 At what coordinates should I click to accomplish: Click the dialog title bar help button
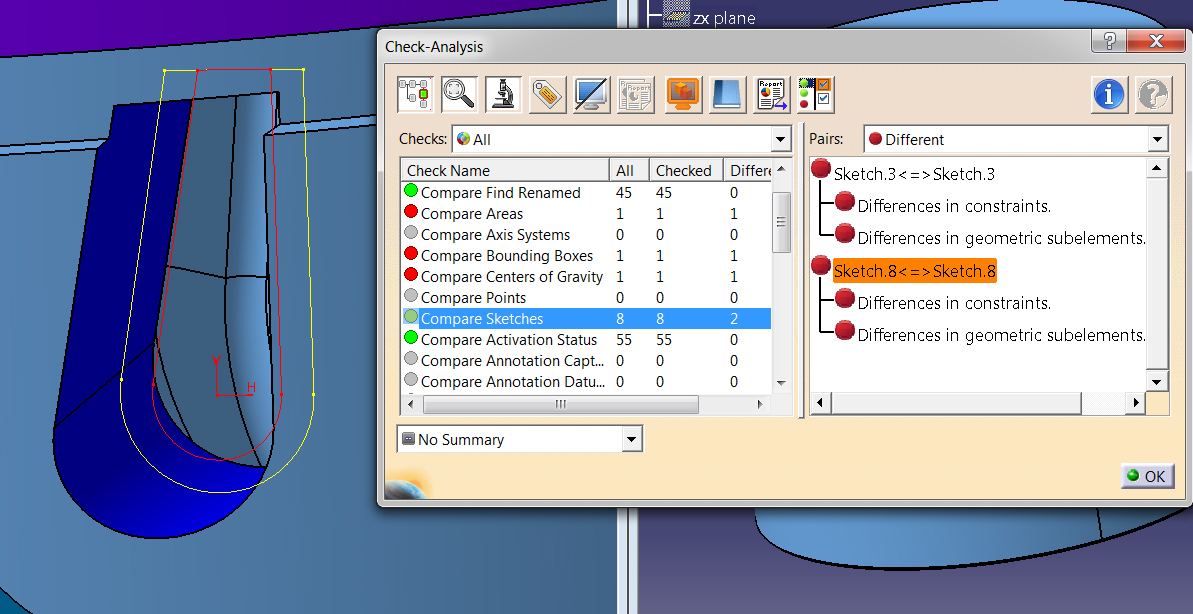click(1109, 42)
